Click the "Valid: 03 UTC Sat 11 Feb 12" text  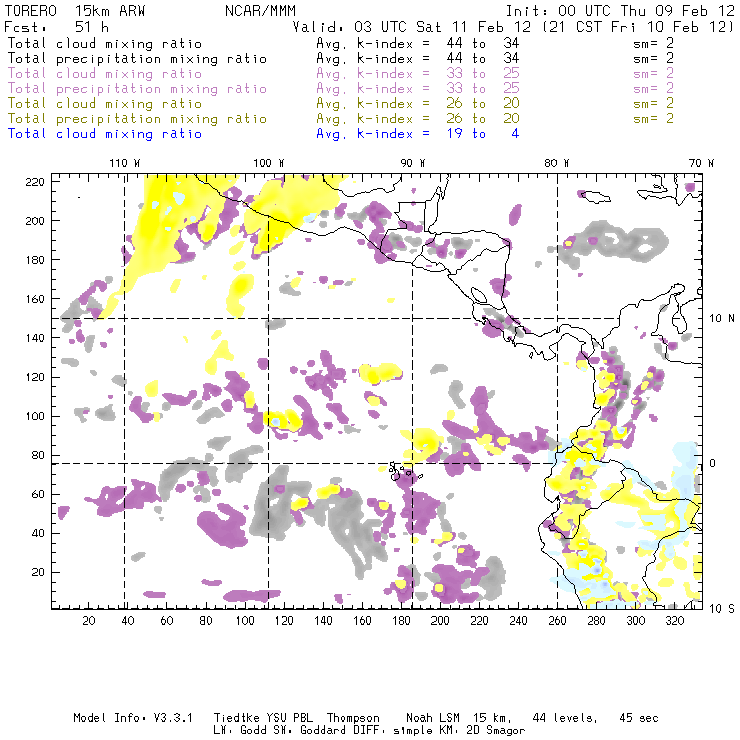pos(412,27)
